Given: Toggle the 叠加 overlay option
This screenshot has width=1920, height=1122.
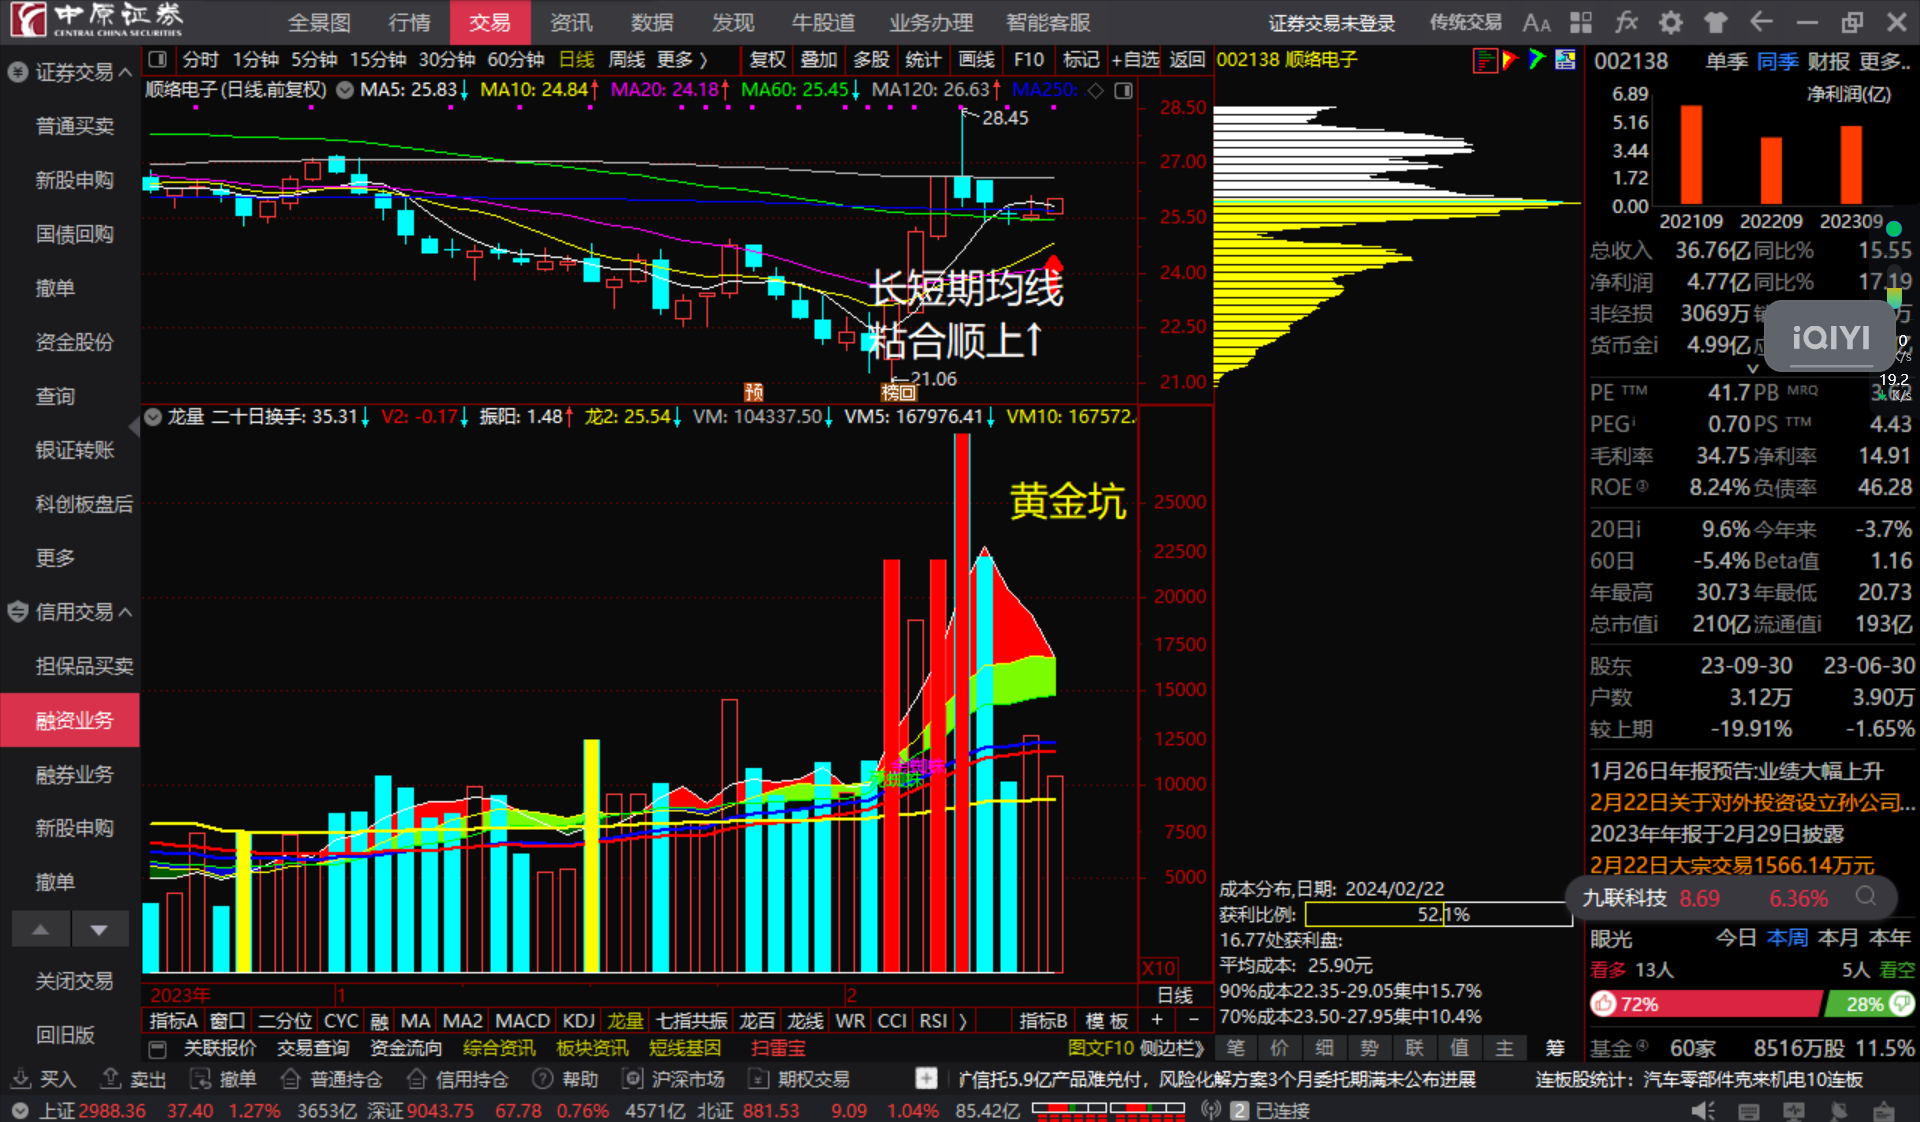Looking at the screenshot, I should tap(818, 60).
